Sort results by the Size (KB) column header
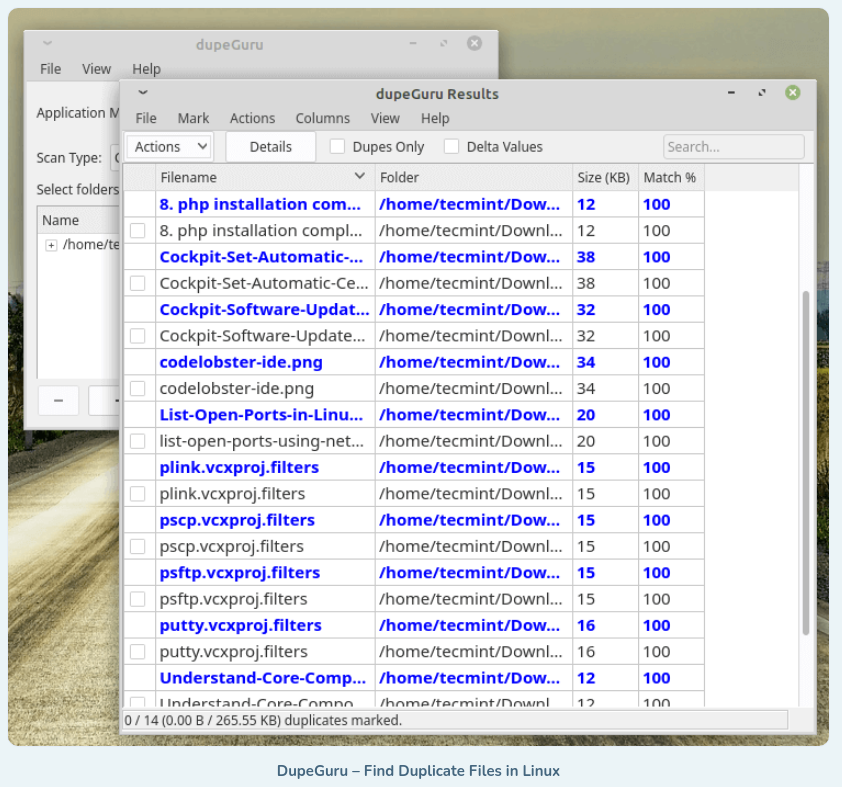Image resolution: width=842 pixels, height=787 pixels. tap(603, 177)
